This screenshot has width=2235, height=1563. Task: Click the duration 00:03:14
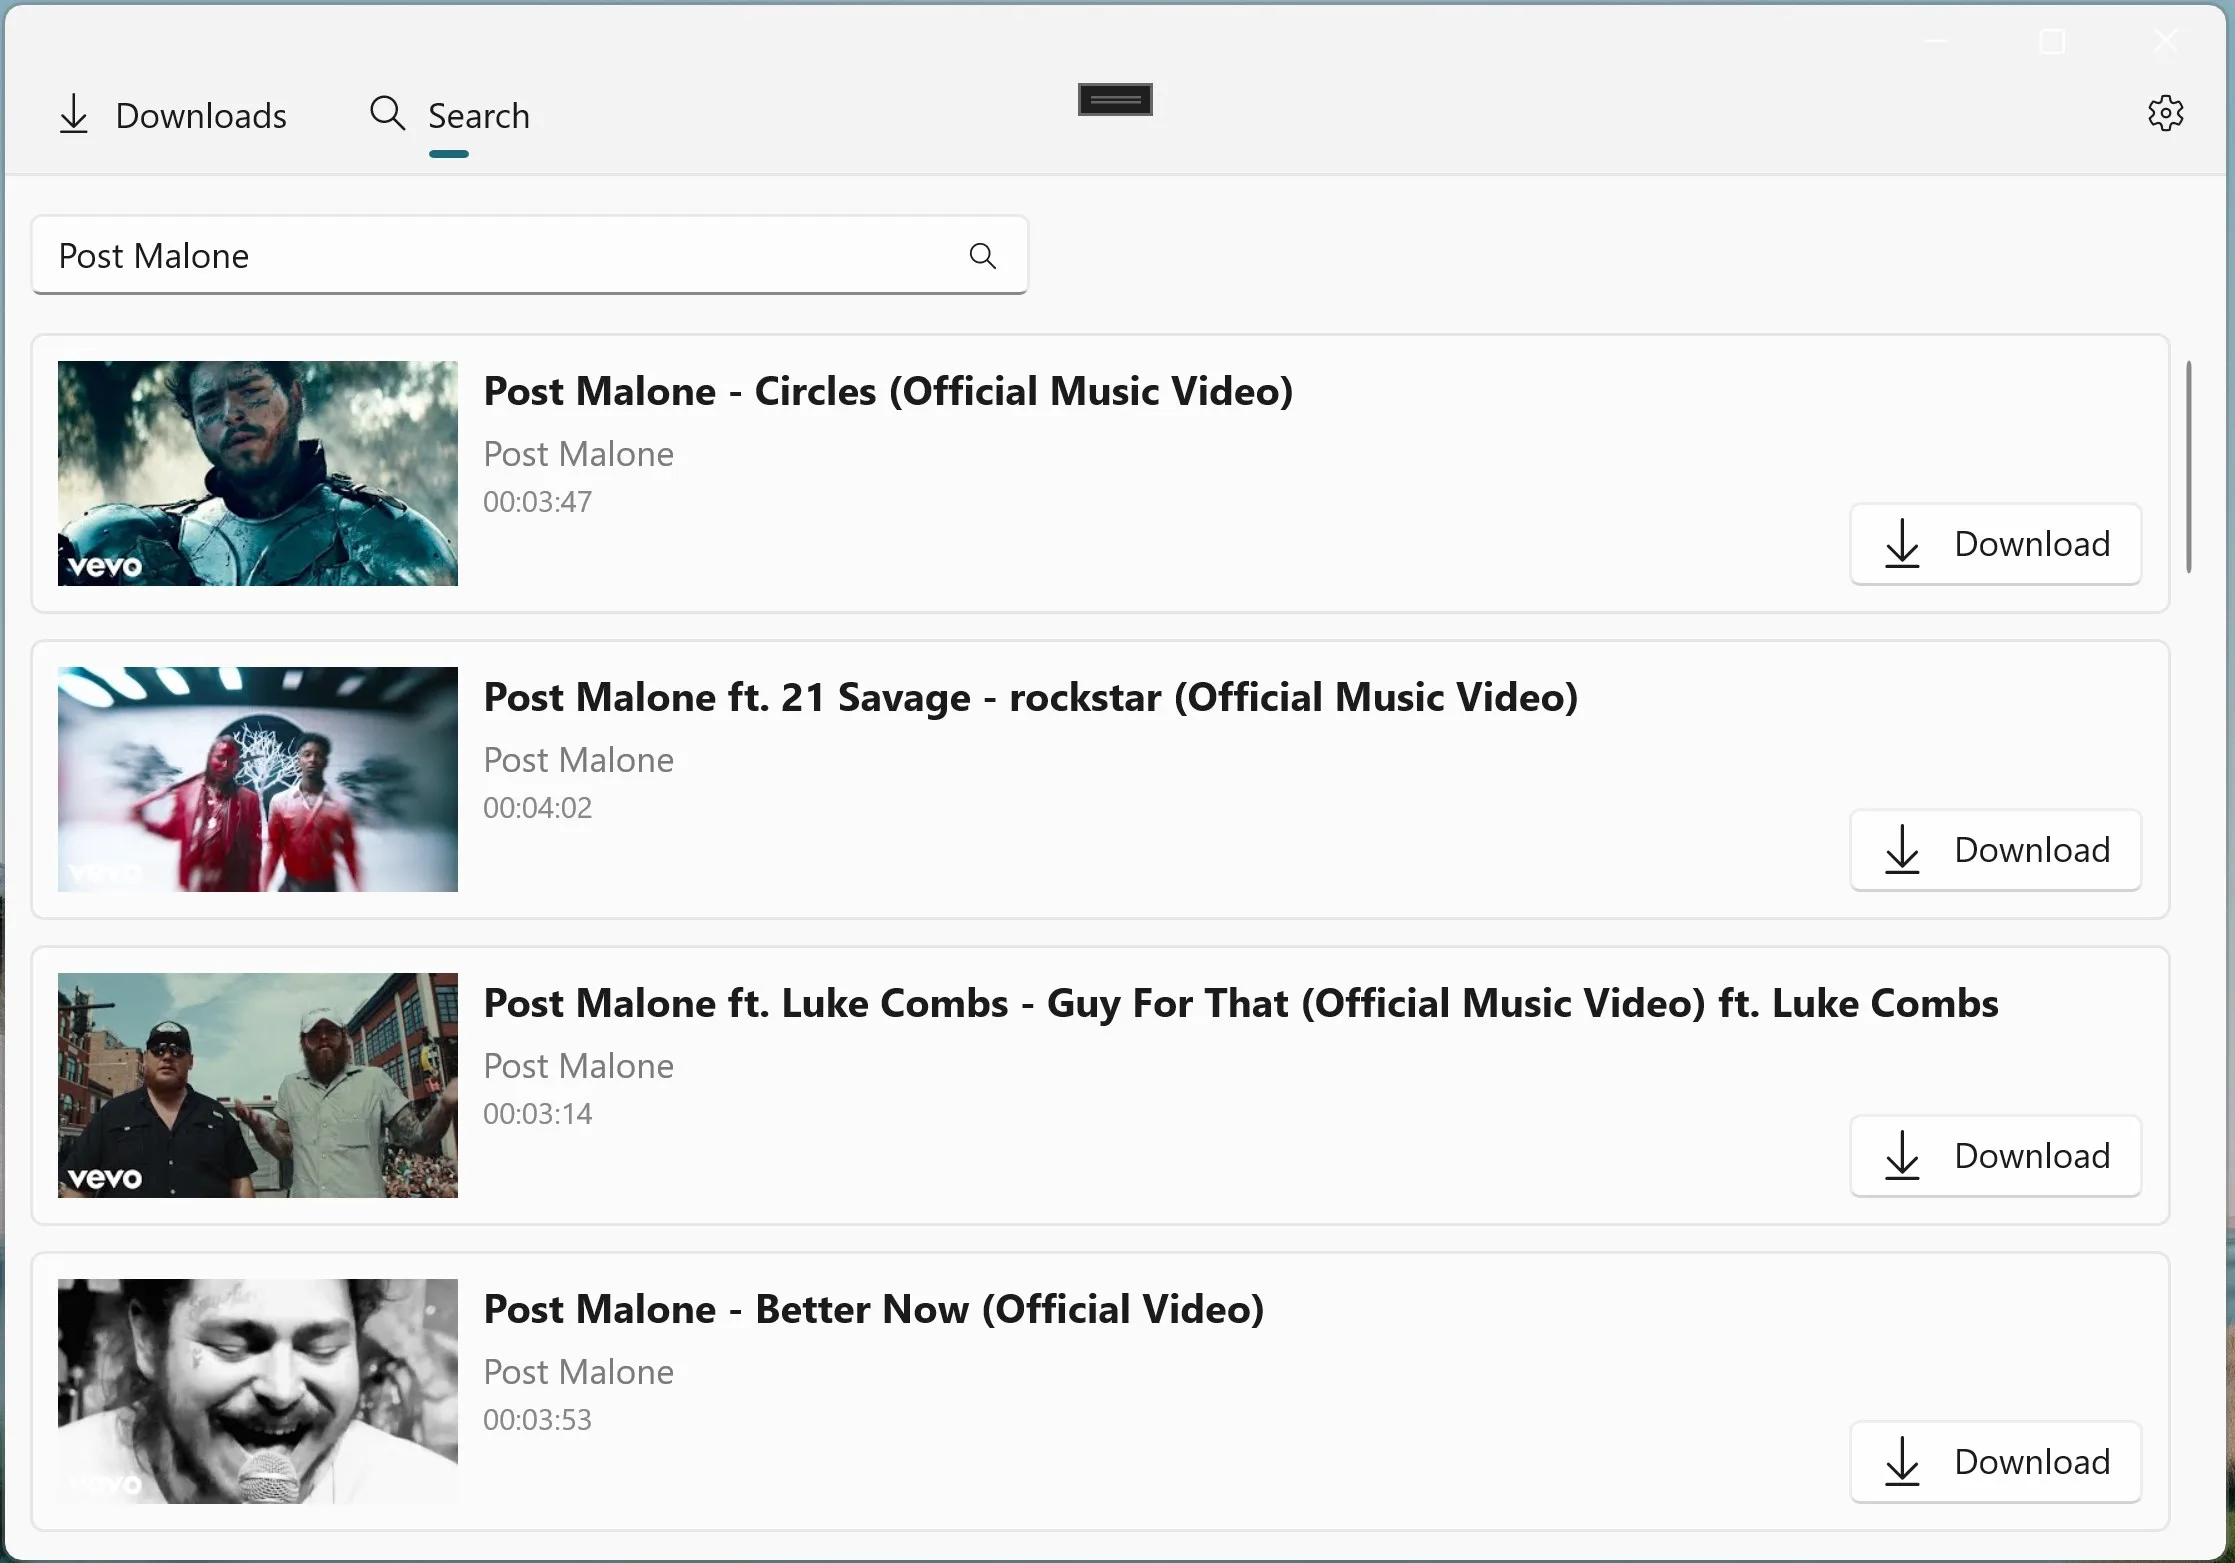tap(538, 1114)
